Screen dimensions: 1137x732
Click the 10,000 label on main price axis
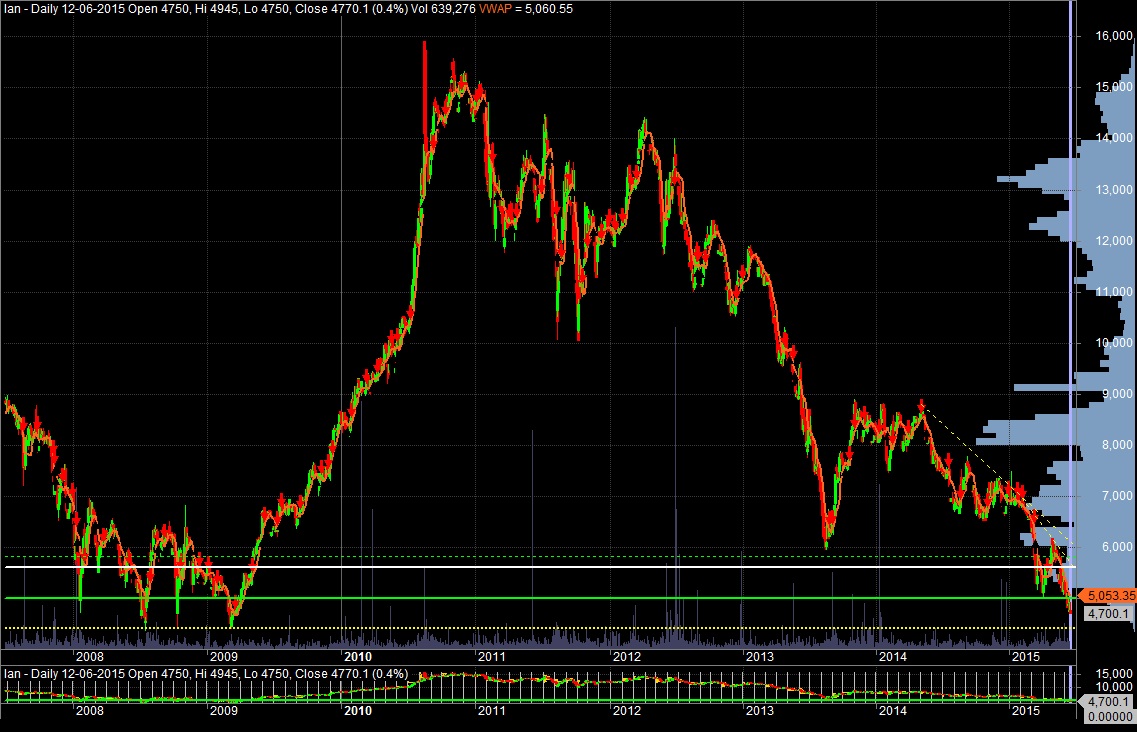pos(1112,343)
